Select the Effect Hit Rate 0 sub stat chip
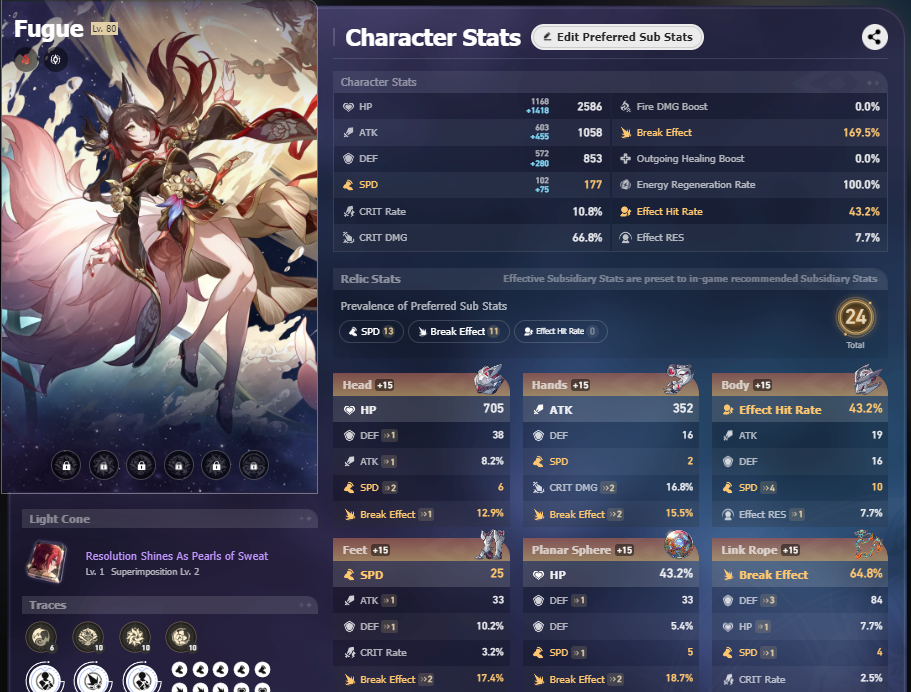This screenshot has height=692, width=911. click(x=561, y=331)
